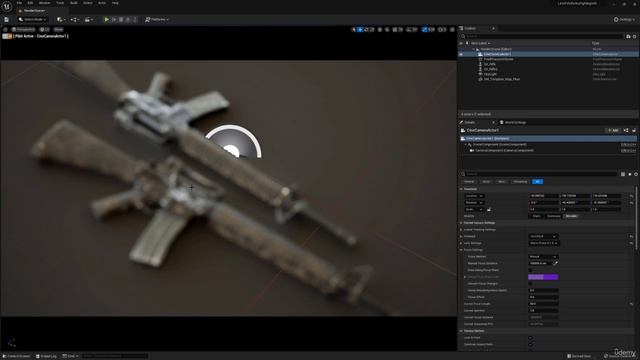Select the Rotate gizmo tool
This screenshot has height=360, width=640.
[x=366, y=29]
